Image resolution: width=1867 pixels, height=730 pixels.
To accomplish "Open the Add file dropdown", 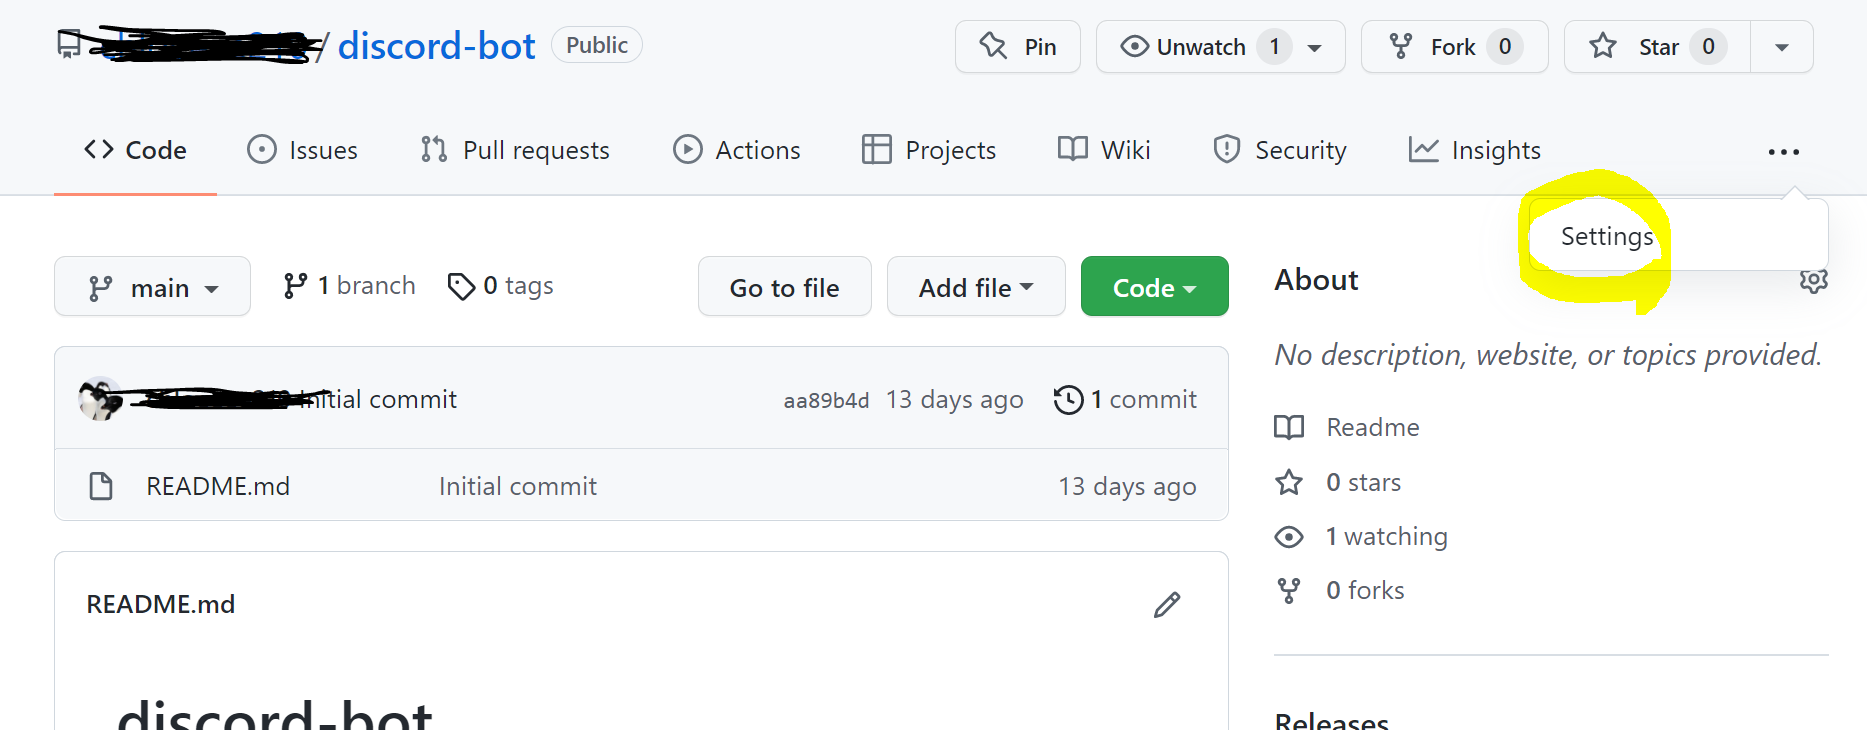I will click(976, 287).
